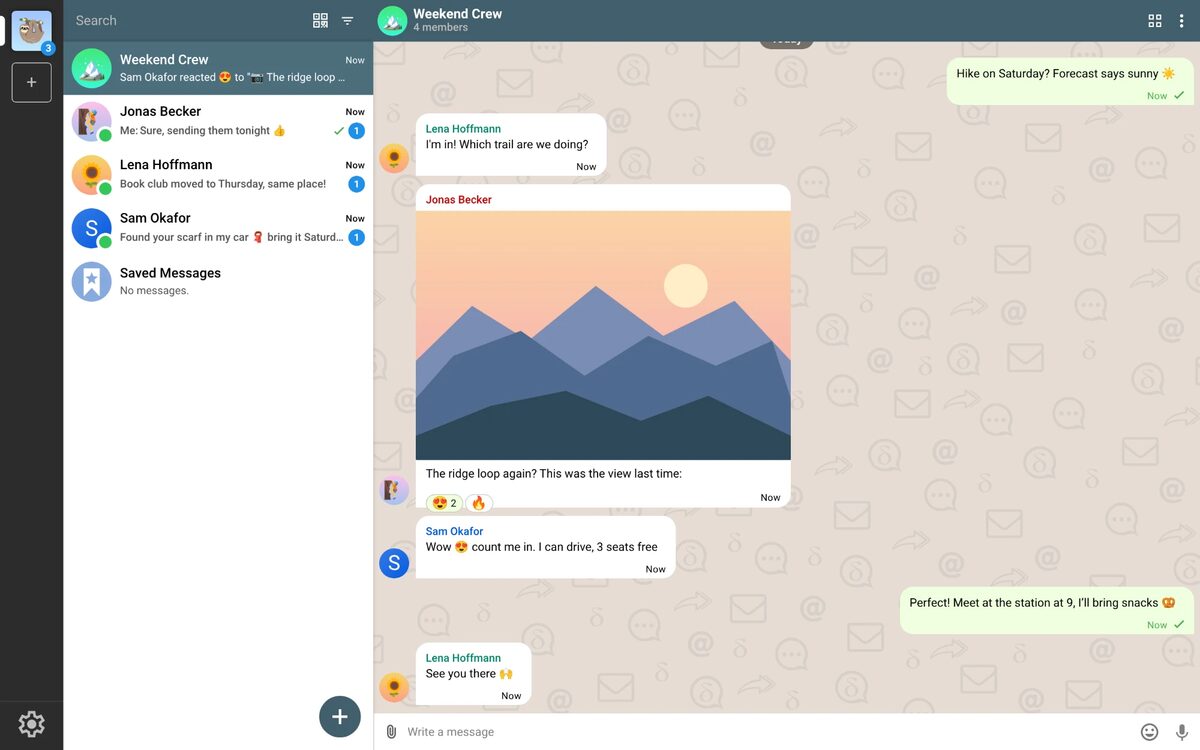Select the "Hike on Saturday?" message
Viewport: 1200px width, 750px height.
pyautogui.click(x=1070, y=81)
